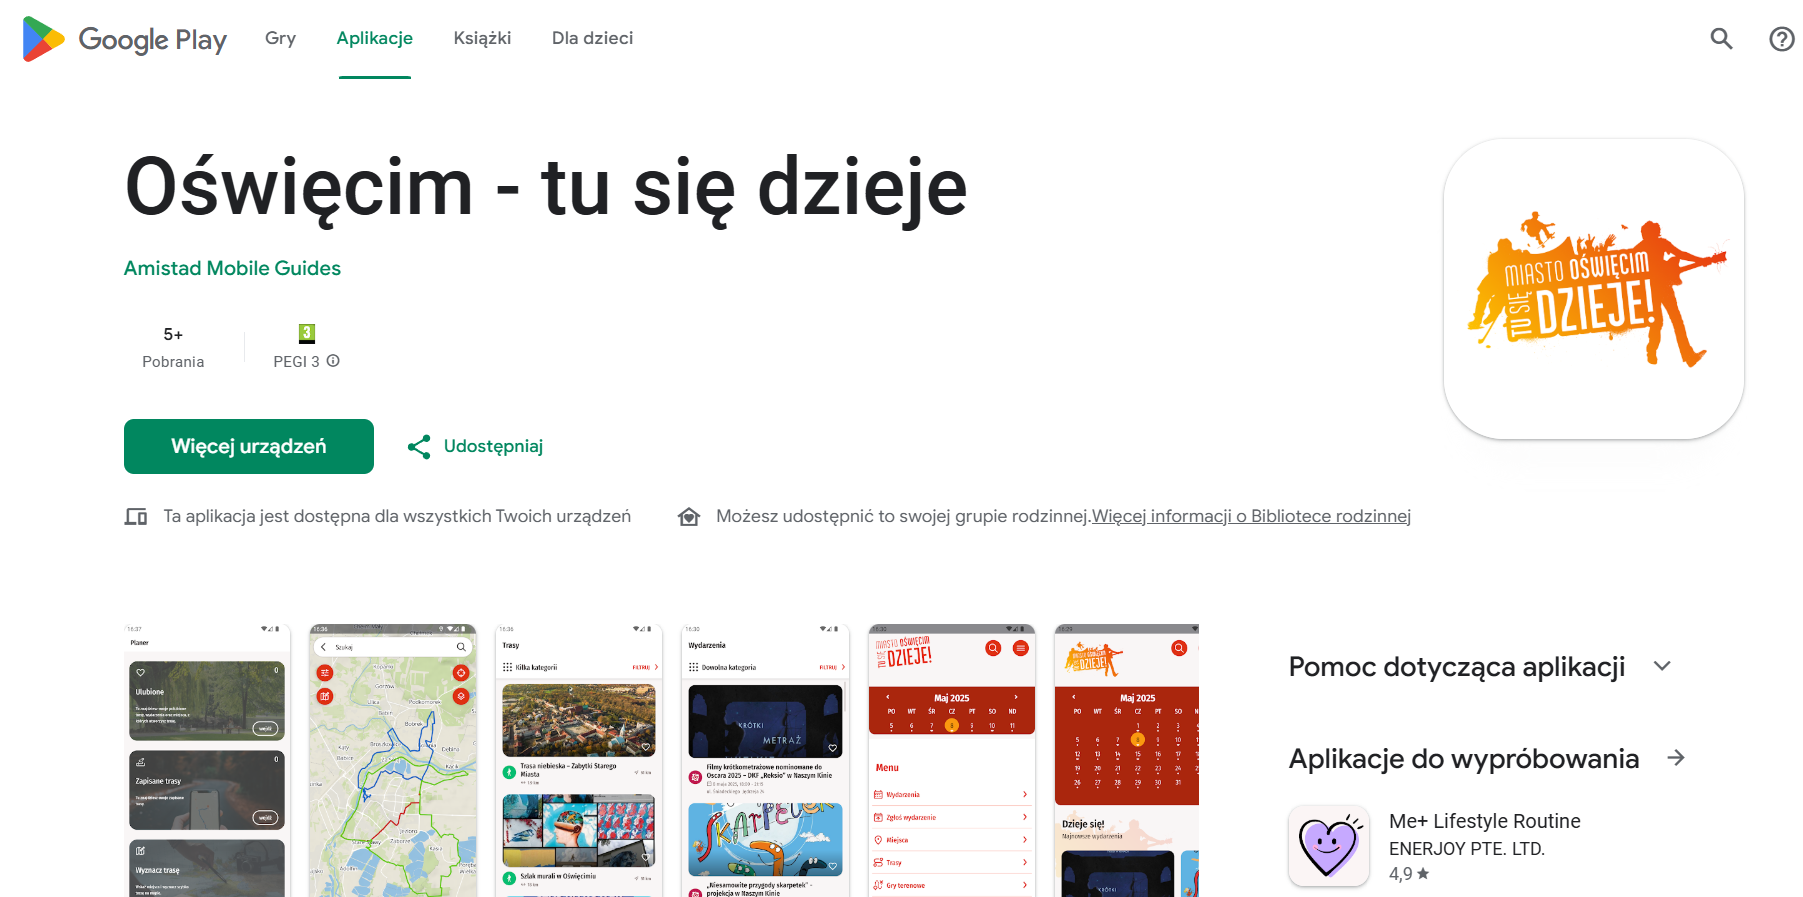The image size is (1803, 897).
Task: Switch to the Książki tab
Action: 482,38
